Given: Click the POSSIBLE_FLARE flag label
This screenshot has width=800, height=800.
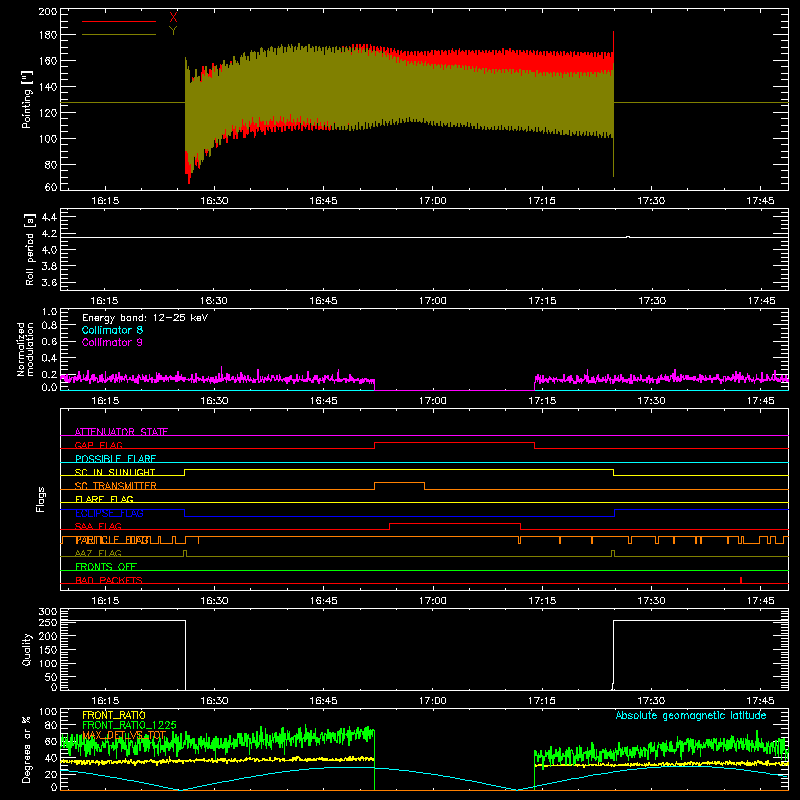Looking at the screenshot, I should [x=115, y=459].
